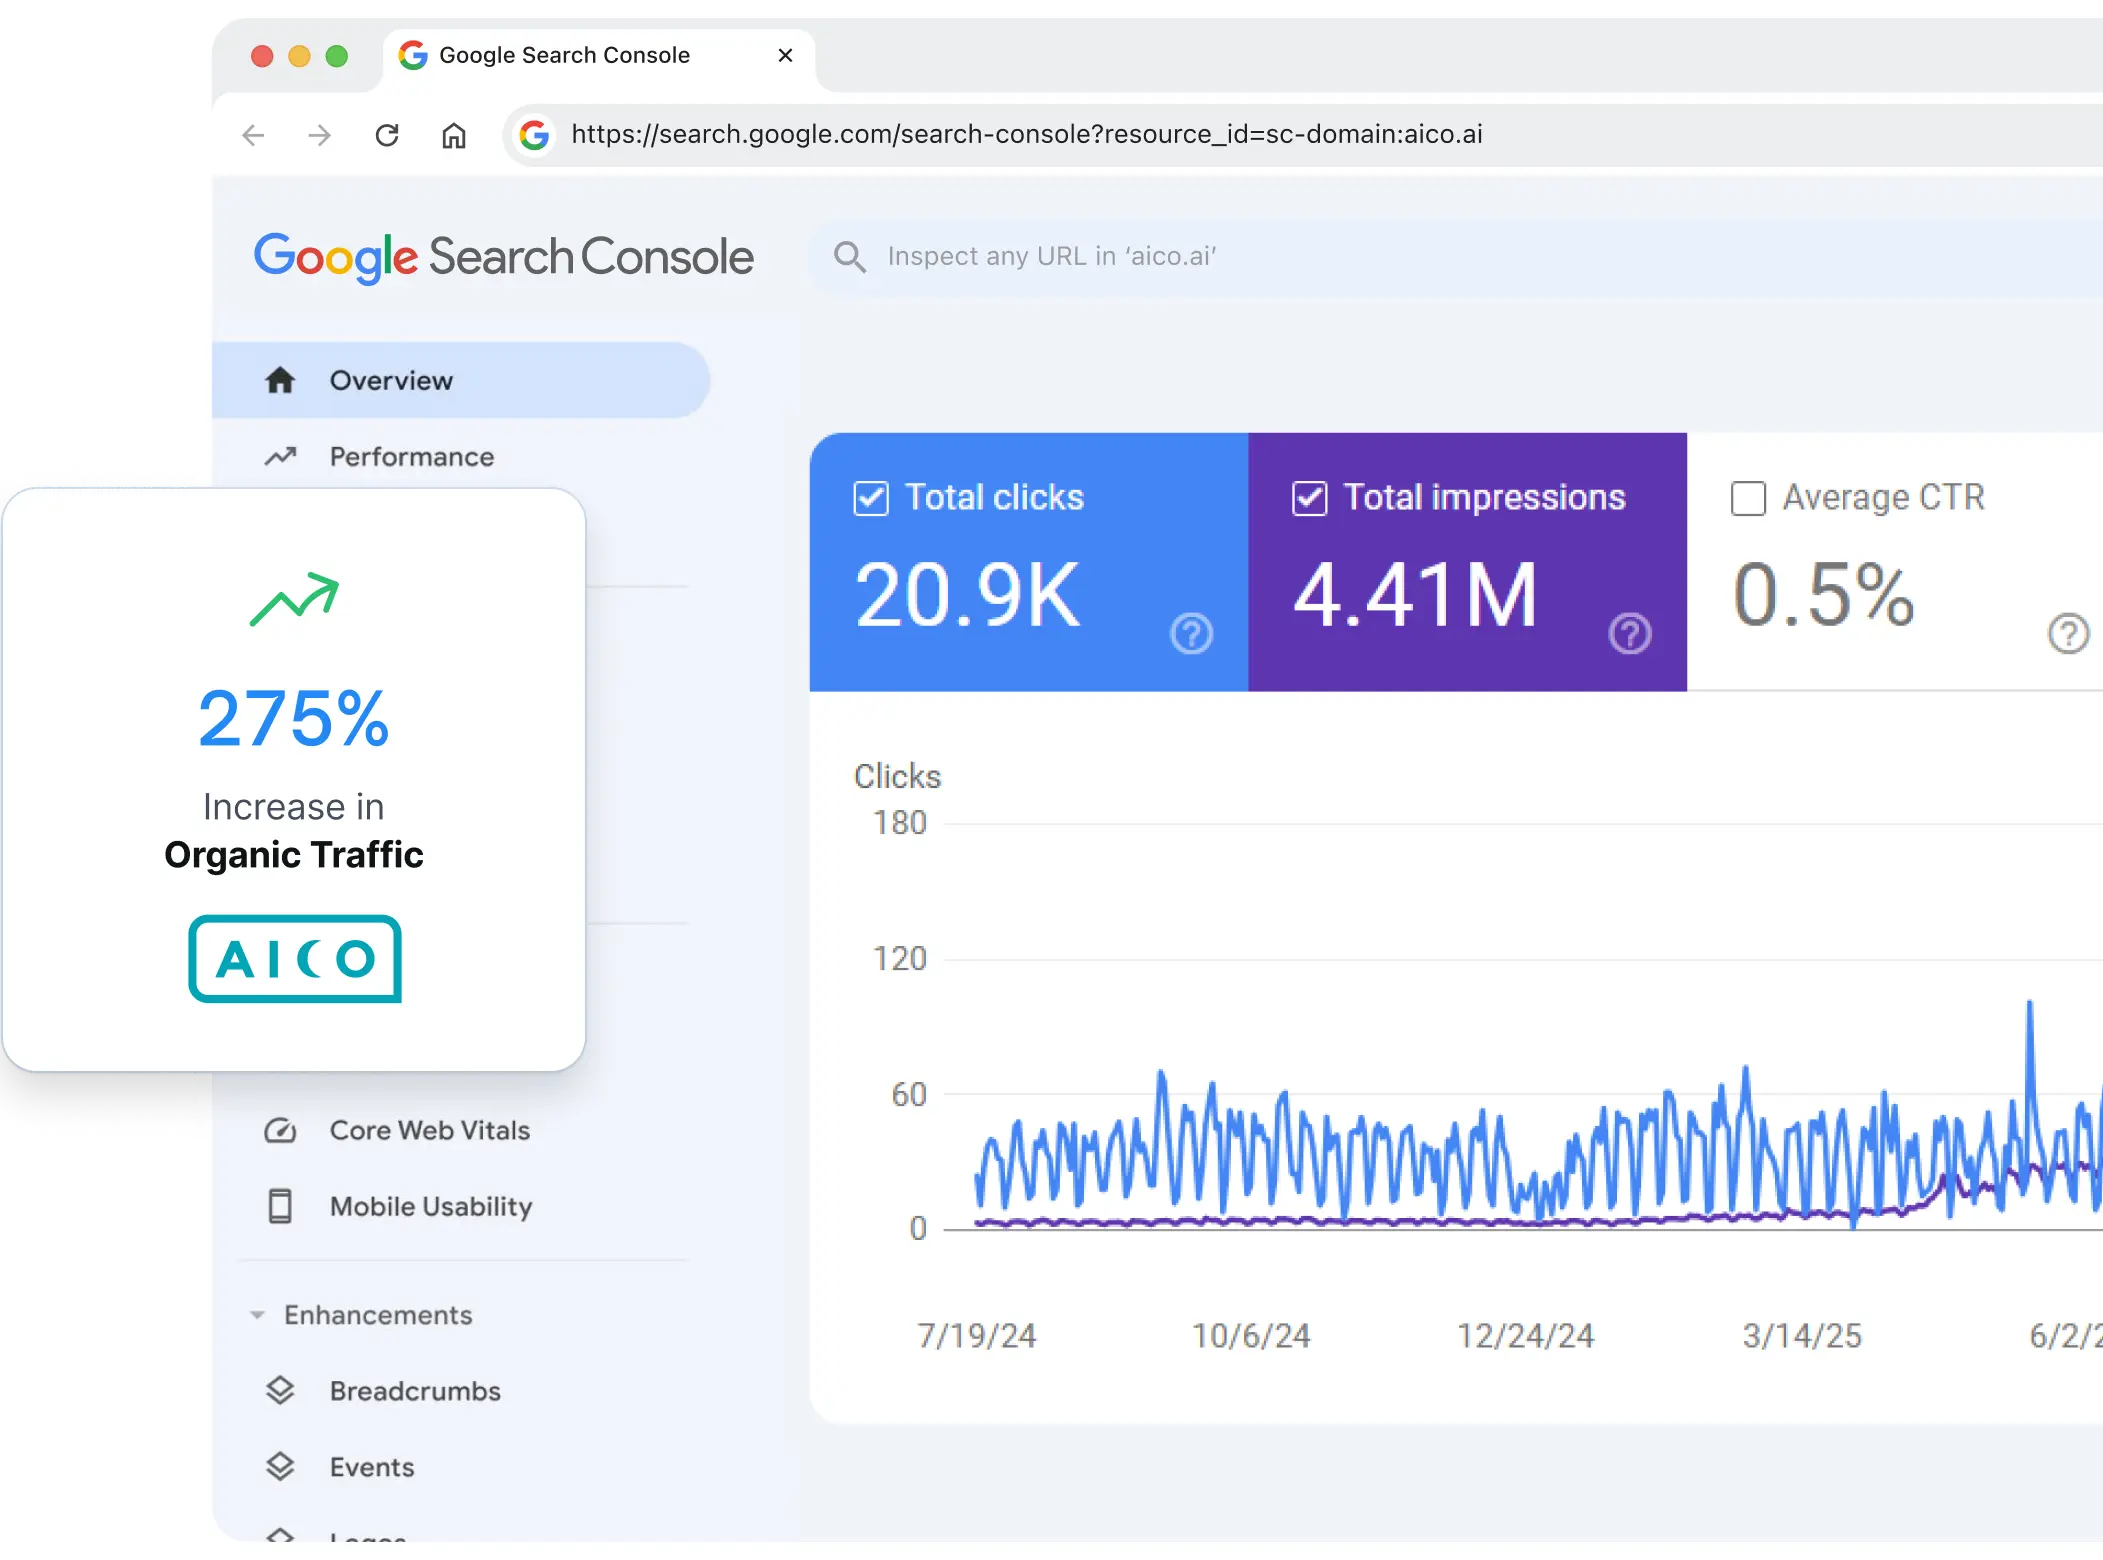
Task: Click the search magnifier icon
Action: click(x=850, y=257)
